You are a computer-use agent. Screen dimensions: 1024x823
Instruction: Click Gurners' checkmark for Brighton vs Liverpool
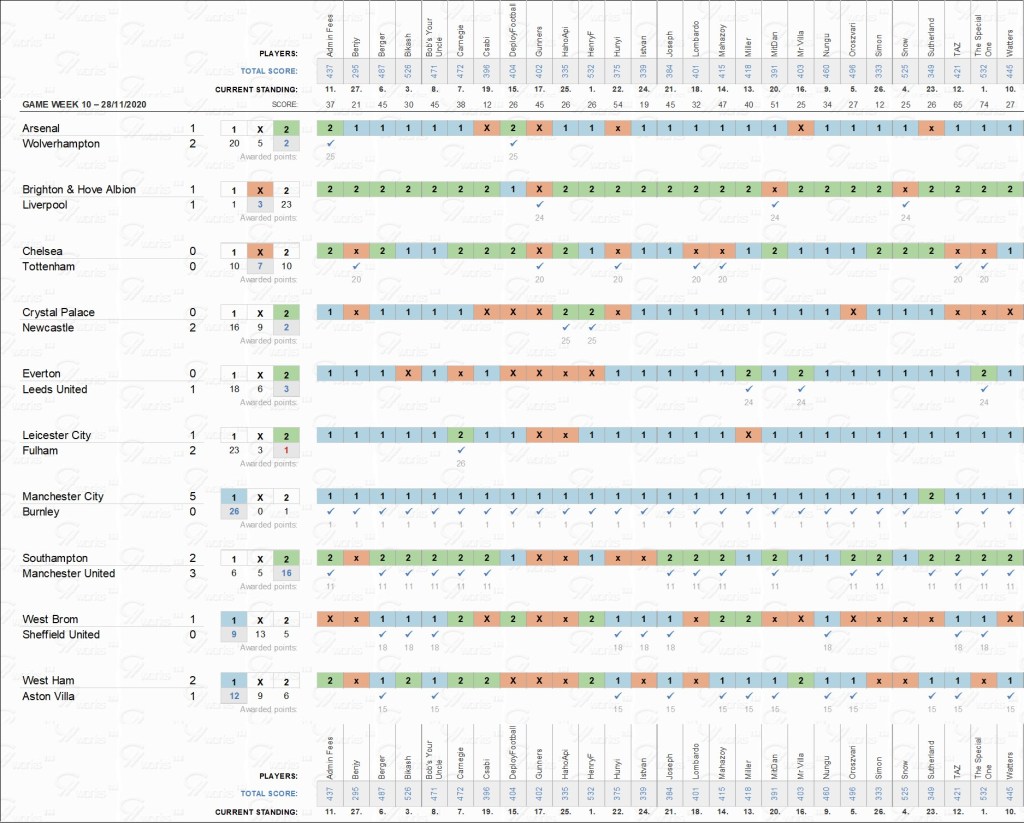pos(539,205)
